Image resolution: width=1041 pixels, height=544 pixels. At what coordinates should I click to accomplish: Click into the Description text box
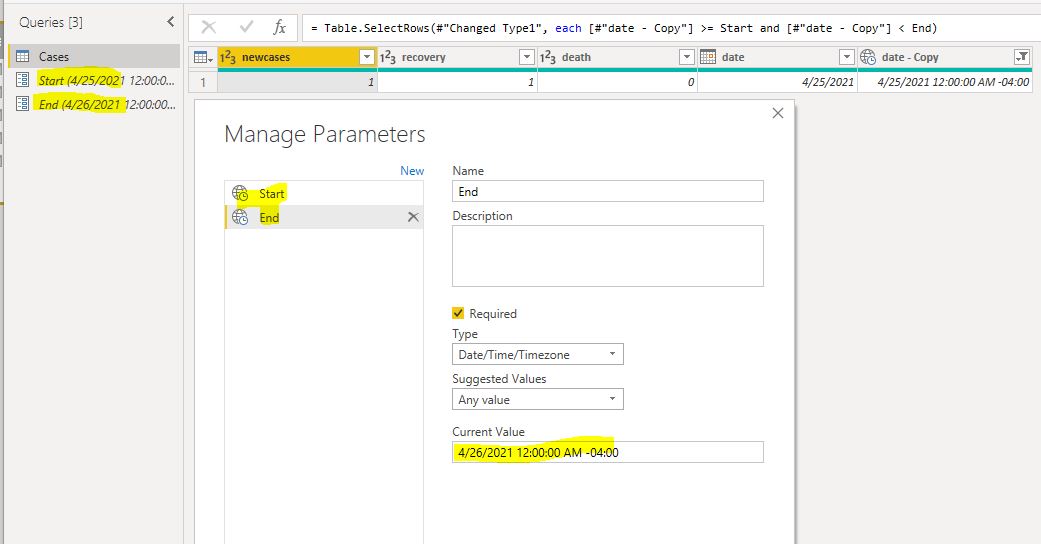(607, 256)
